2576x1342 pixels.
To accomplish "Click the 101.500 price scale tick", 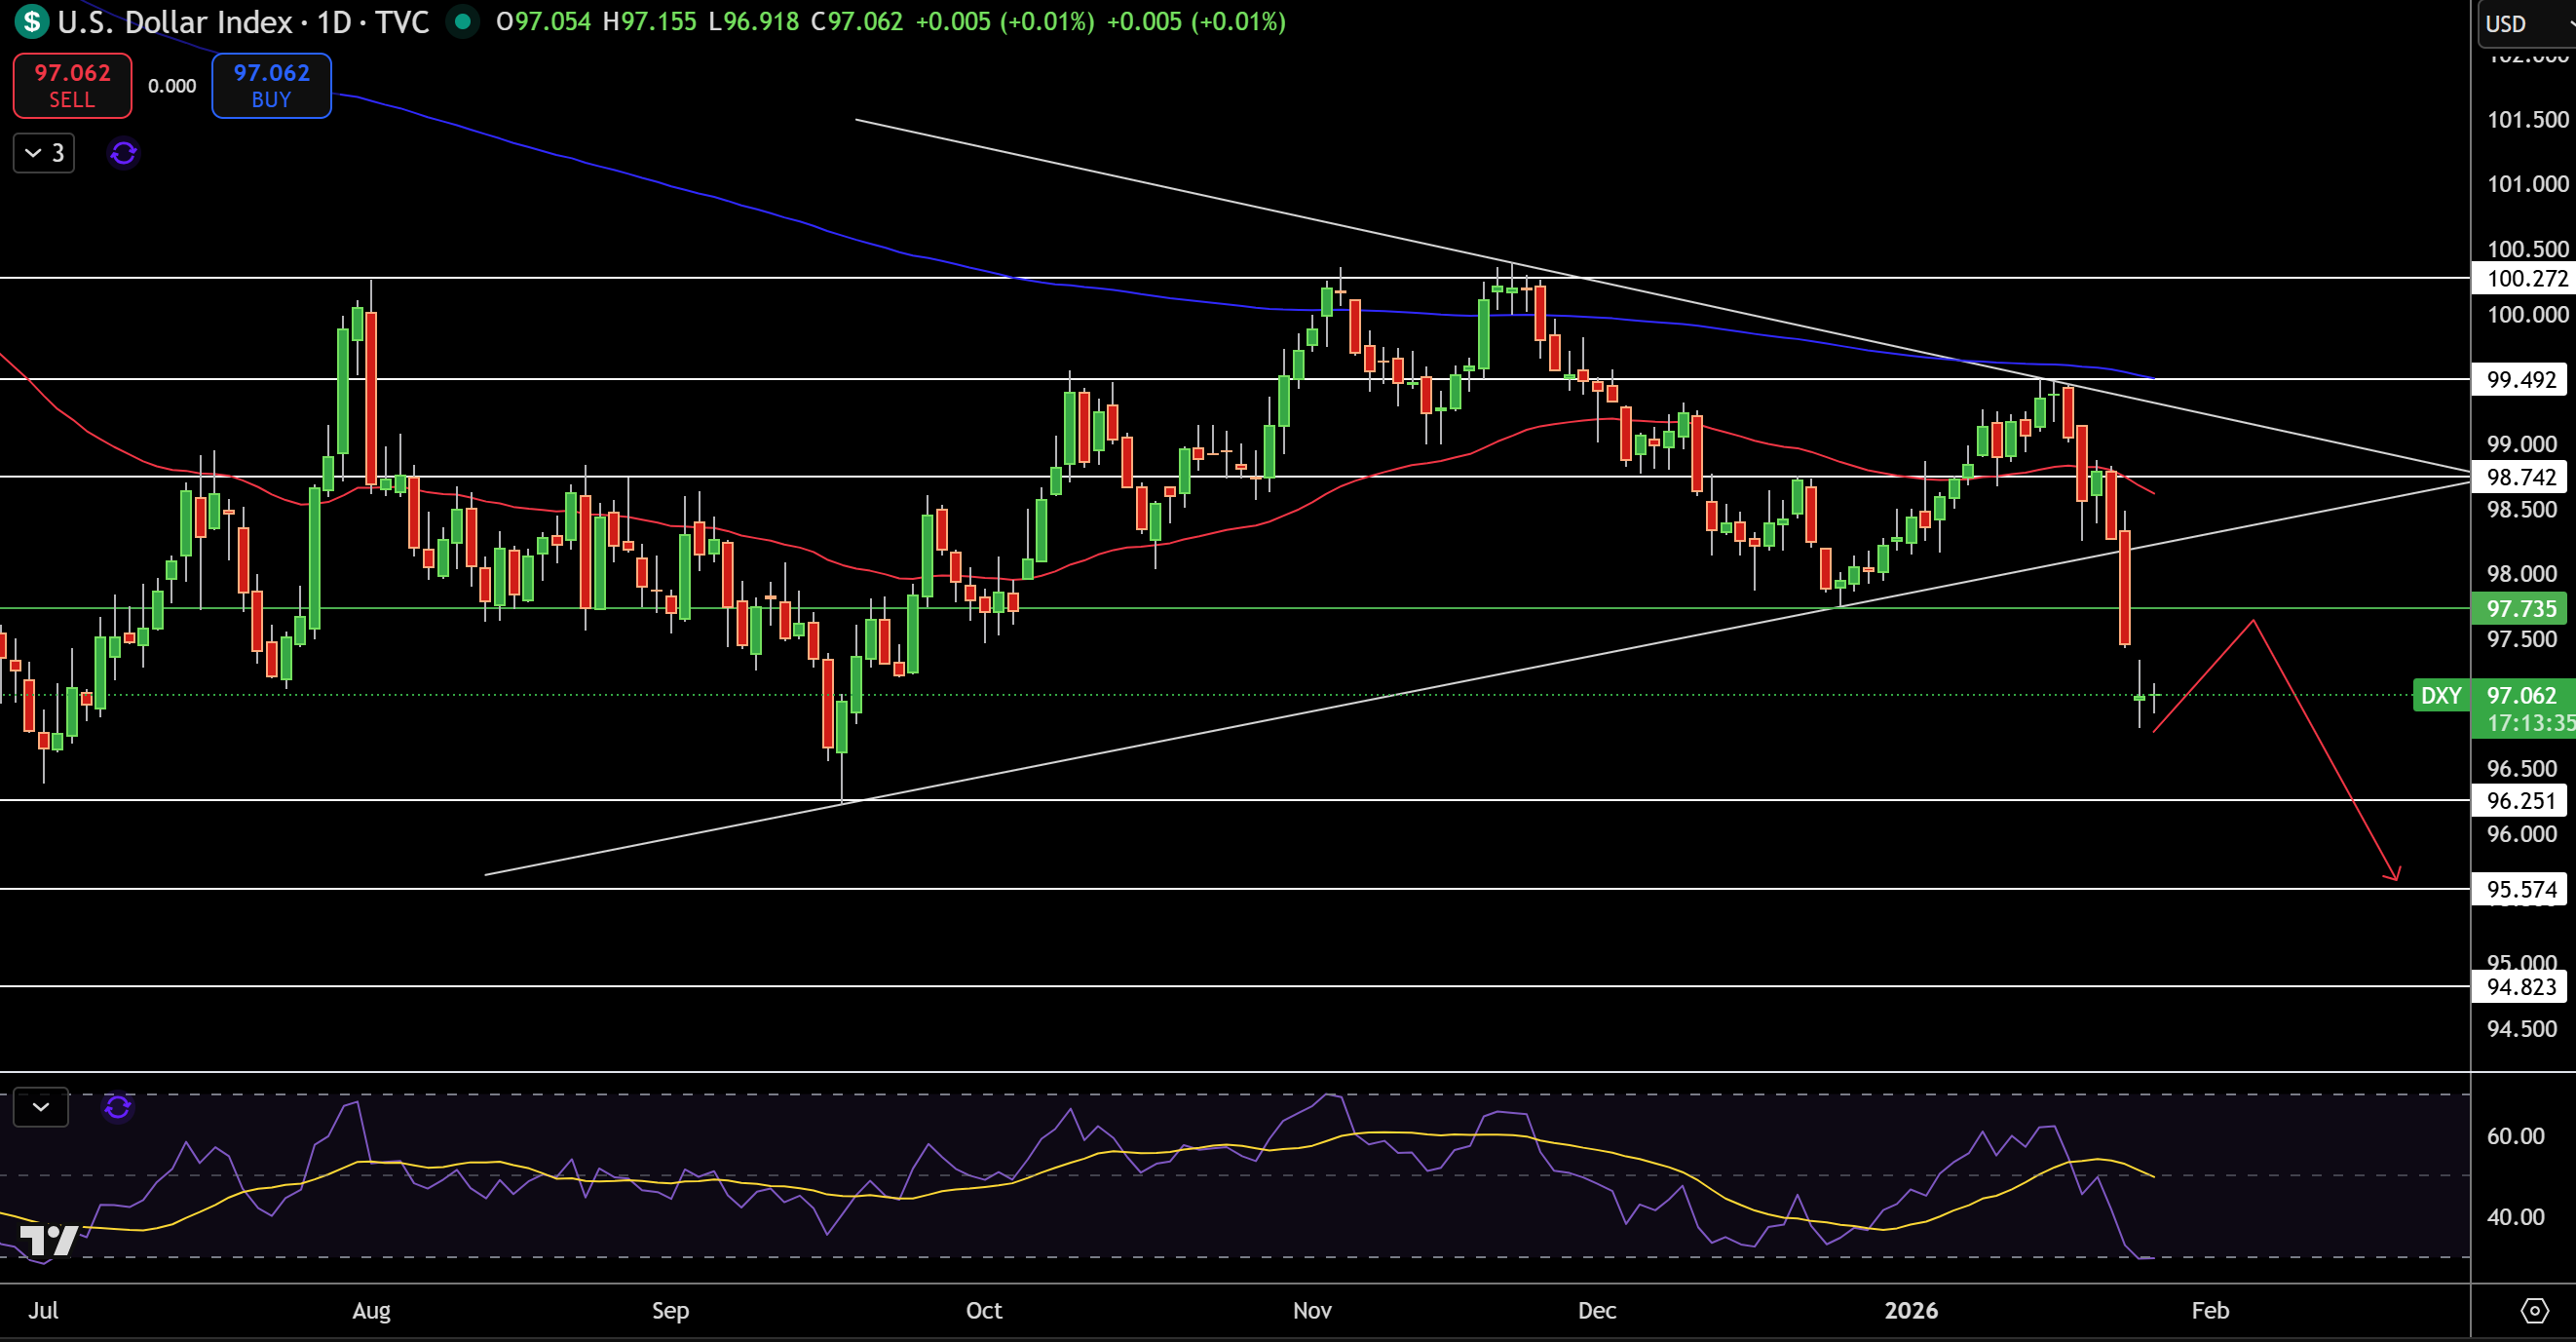I will click(2527, 119).
